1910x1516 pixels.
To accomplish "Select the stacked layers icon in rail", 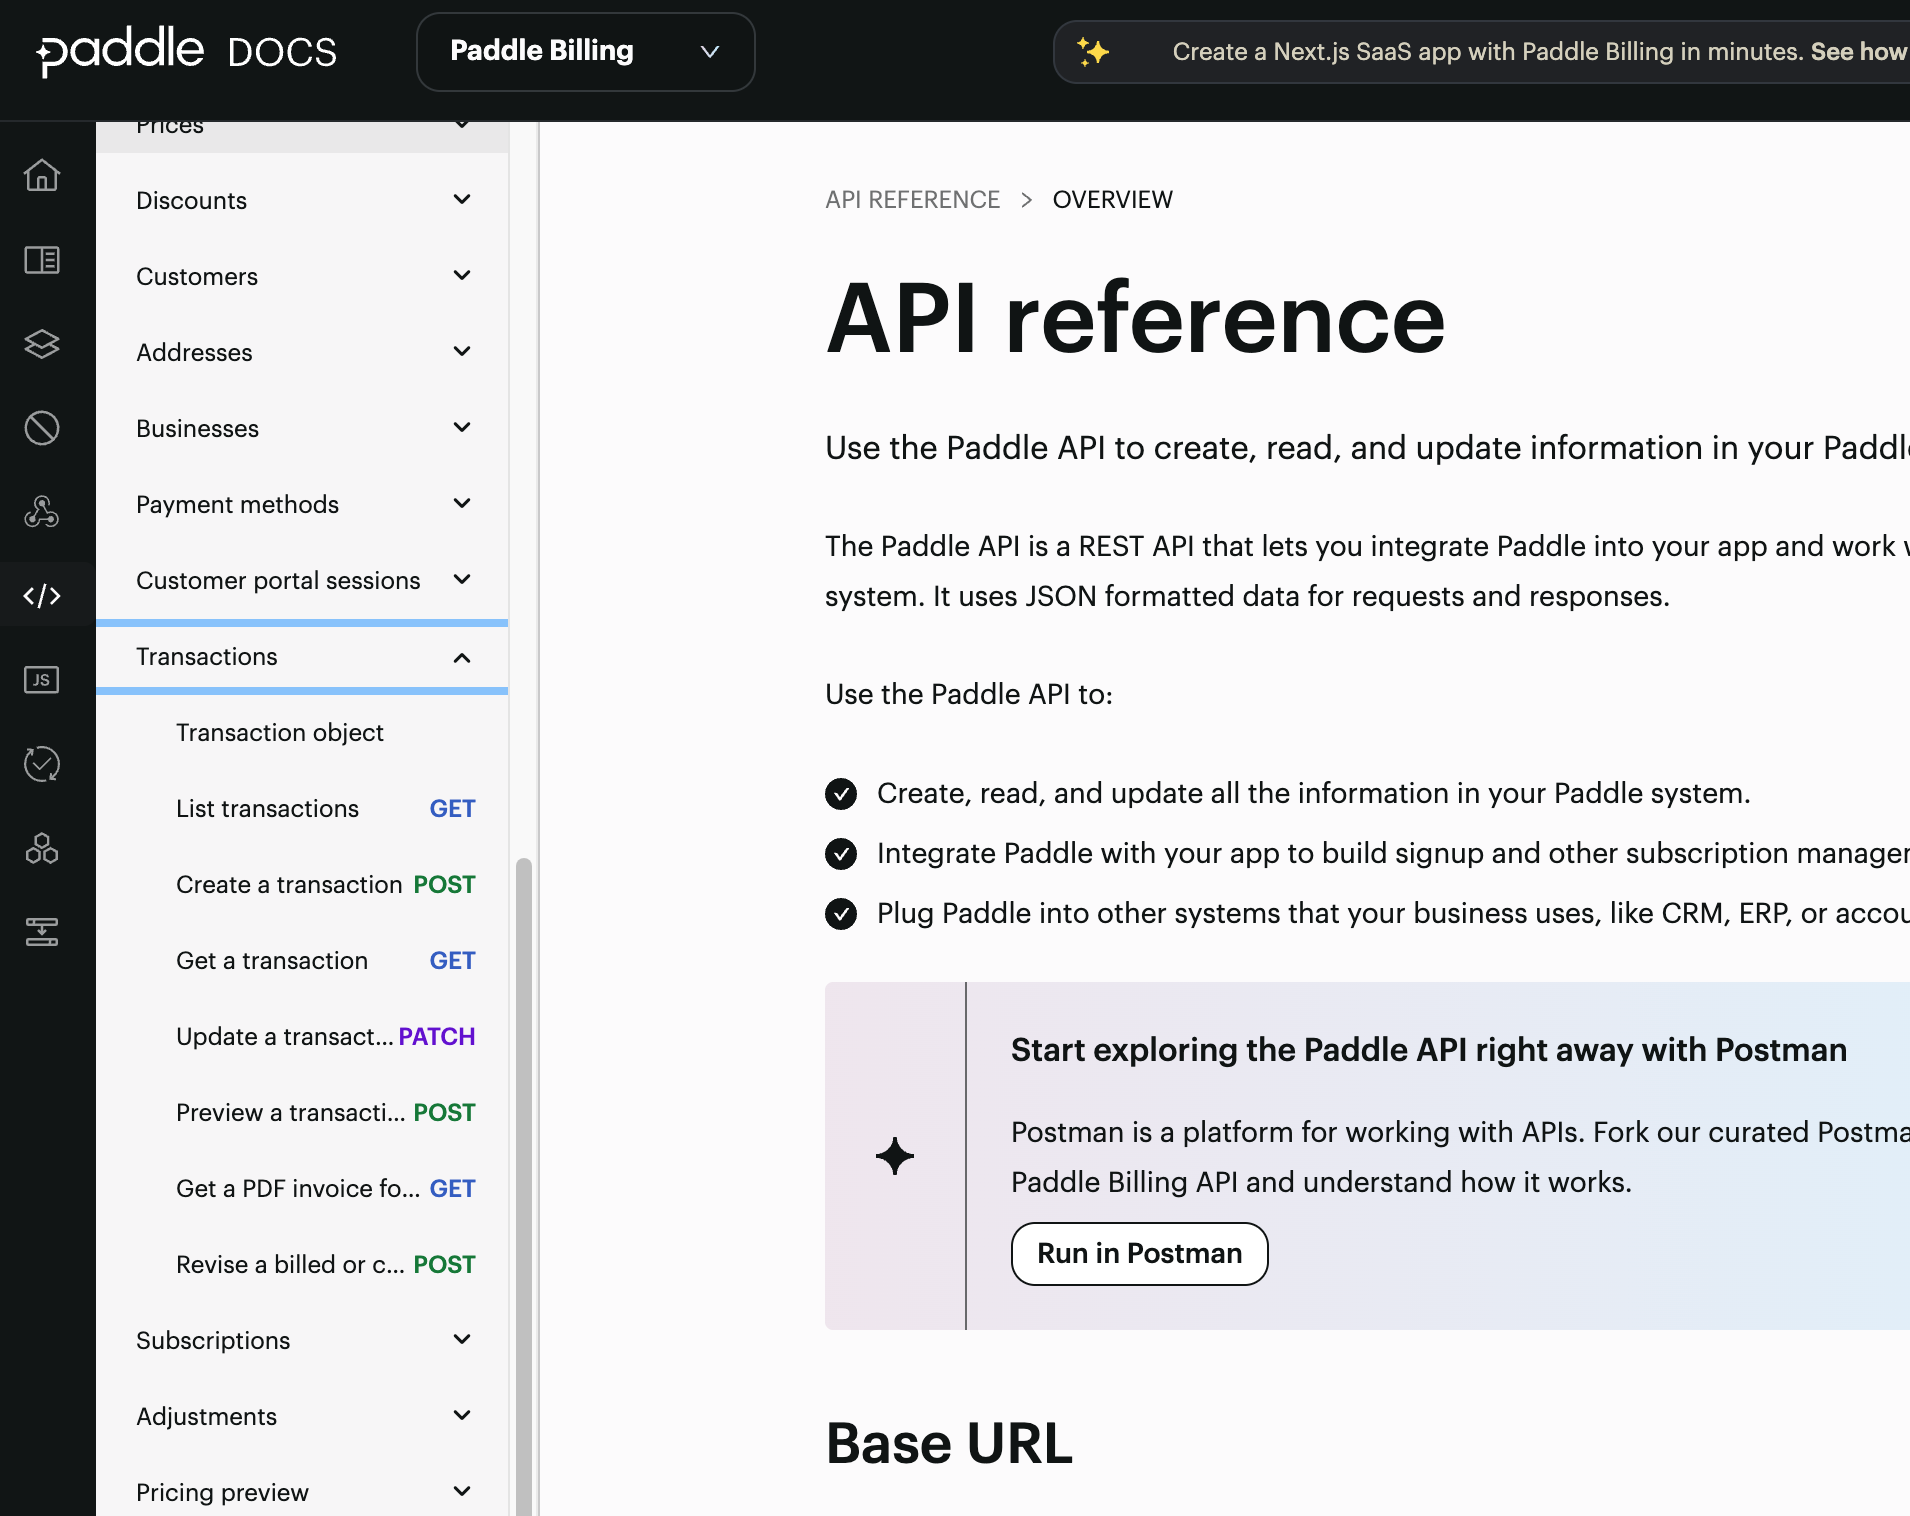I will (42, 344).
